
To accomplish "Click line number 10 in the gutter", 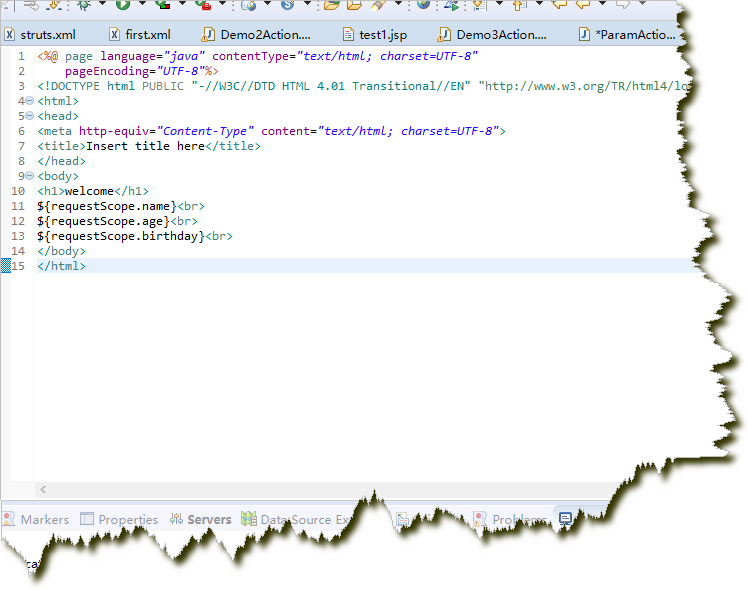I will pos(18,191).
